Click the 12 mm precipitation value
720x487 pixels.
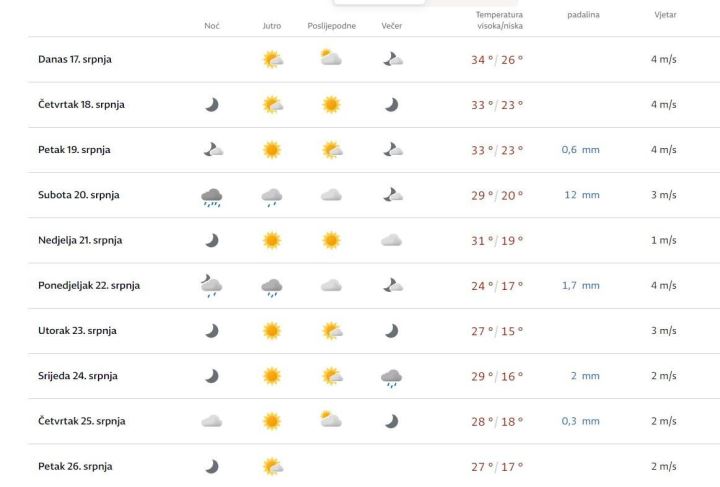pos(582,195)
